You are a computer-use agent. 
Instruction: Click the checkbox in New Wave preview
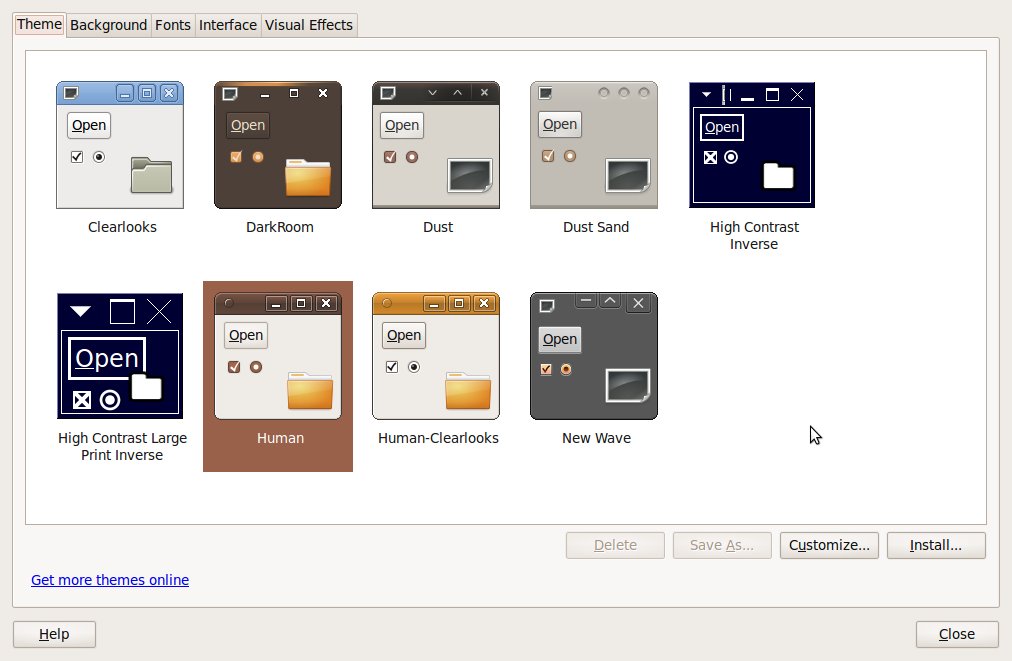tap(546, 369)
